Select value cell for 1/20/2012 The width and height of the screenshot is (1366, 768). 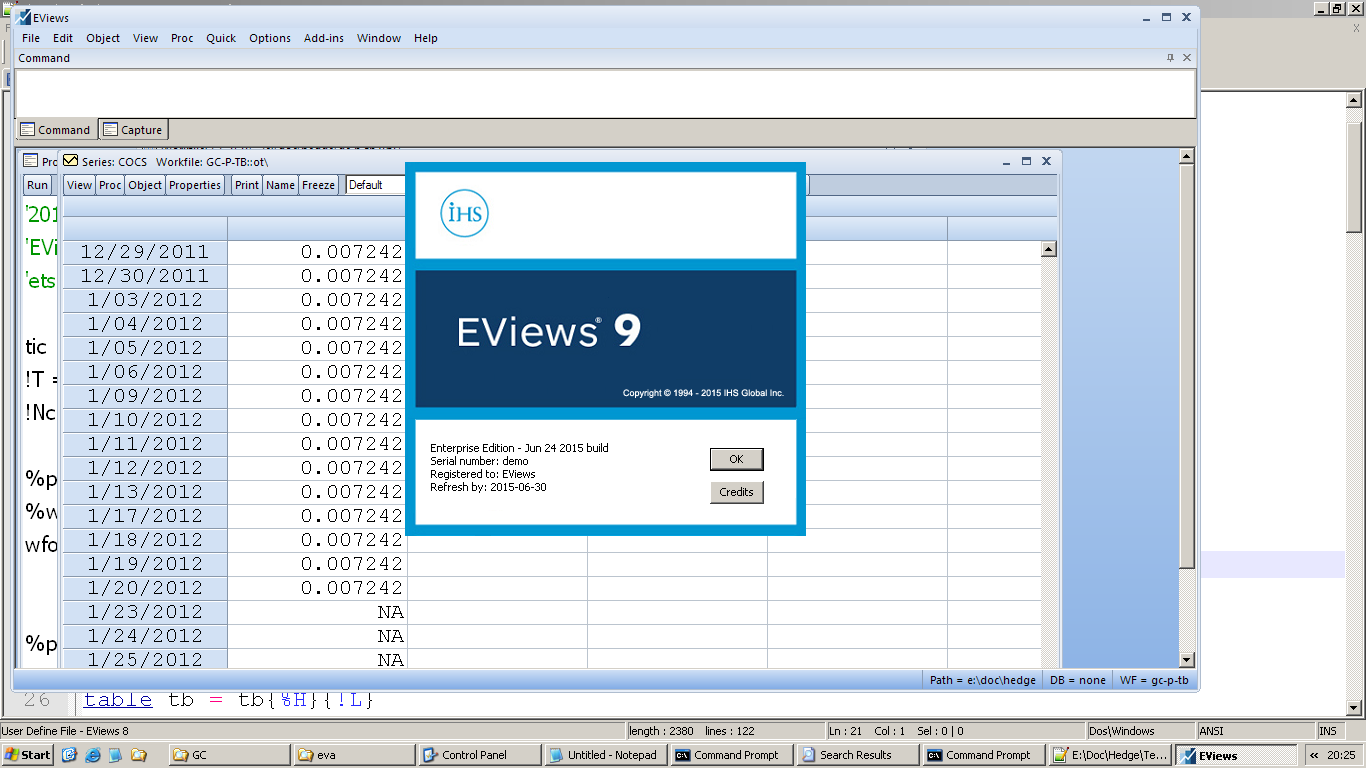[x=317, y=588]
